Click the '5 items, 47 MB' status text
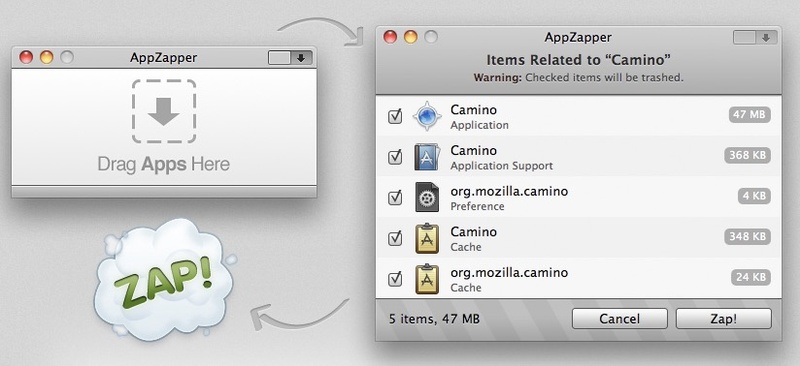This screenshot has height=366, width=800. coord(434,320)
